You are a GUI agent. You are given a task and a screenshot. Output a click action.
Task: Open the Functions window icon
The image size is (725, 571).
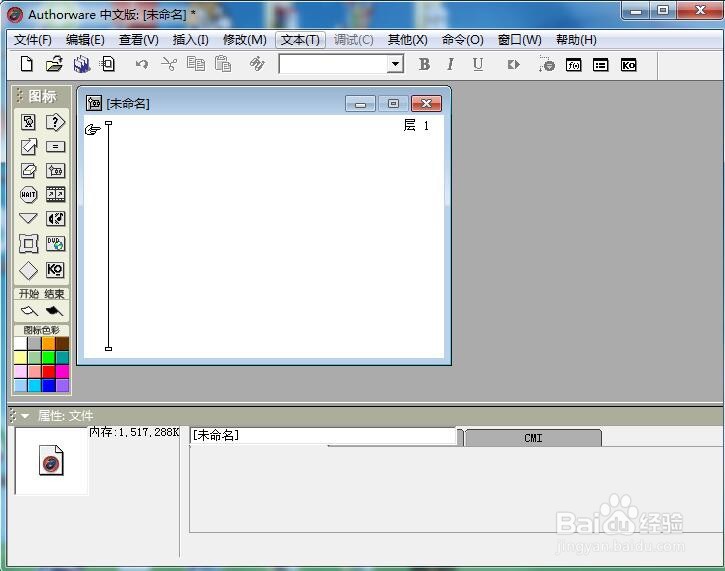[573, 65]
